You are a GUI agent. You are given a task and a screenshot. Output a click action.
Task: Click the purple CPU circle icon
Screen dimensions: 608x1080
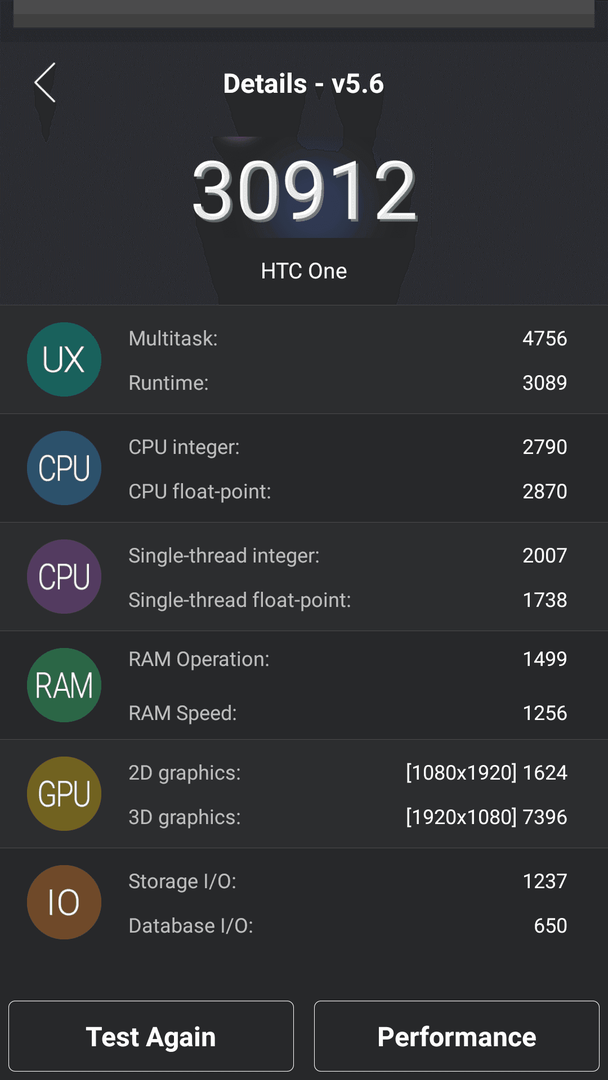click(64, 577)
